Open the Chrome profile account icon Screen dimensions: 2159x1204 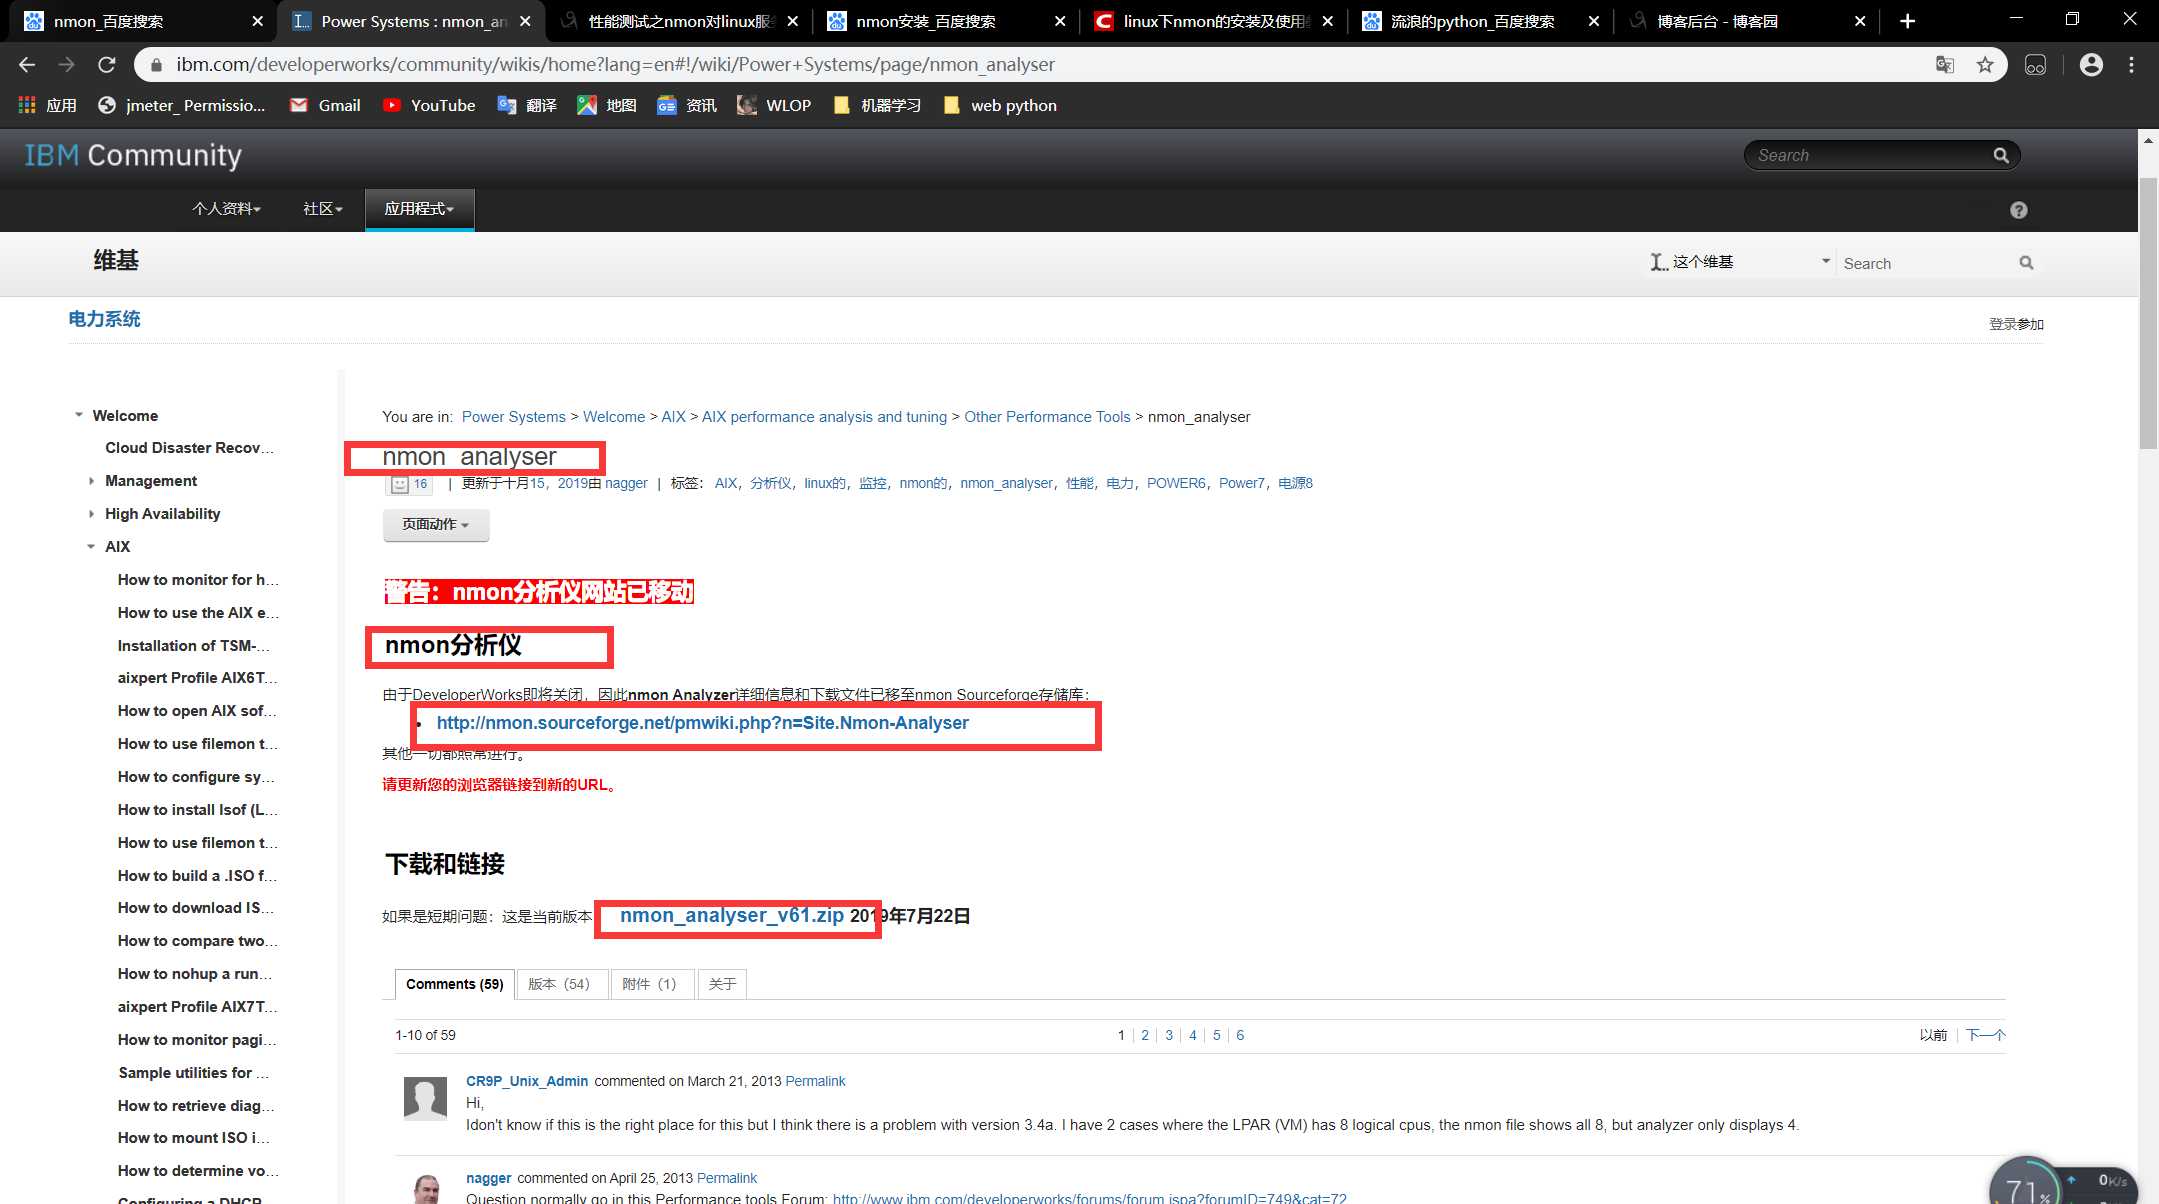(x=2091, y=65)
